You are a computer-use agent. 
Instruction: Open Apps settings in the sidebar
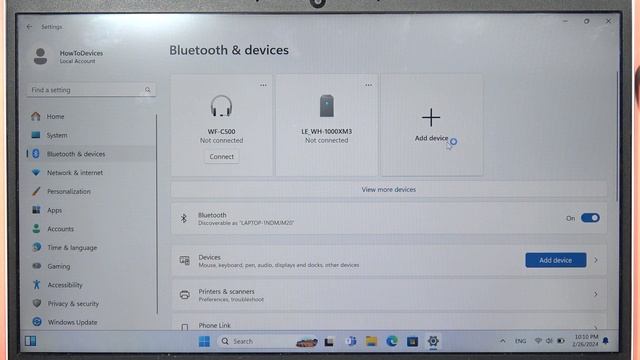coord(90,210)
